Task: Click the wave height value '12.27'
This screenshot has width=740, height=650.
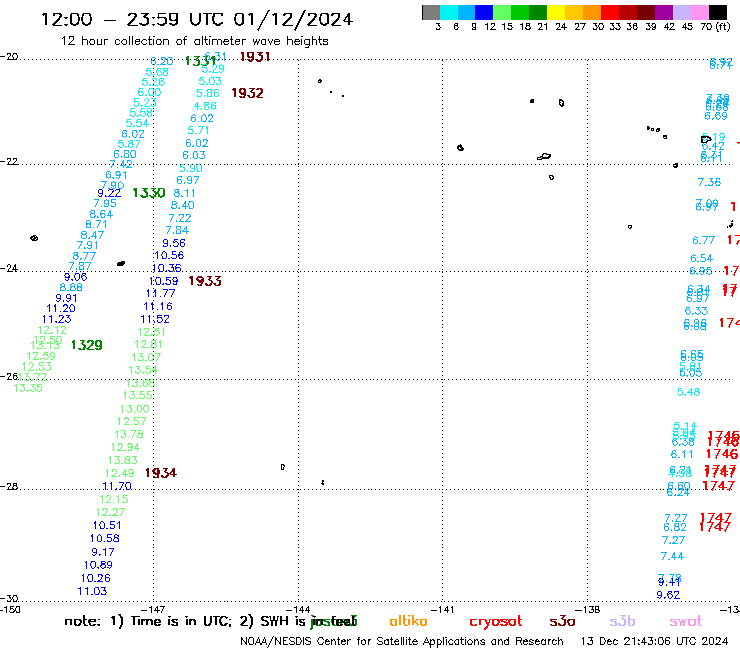Action: (110, 512)
